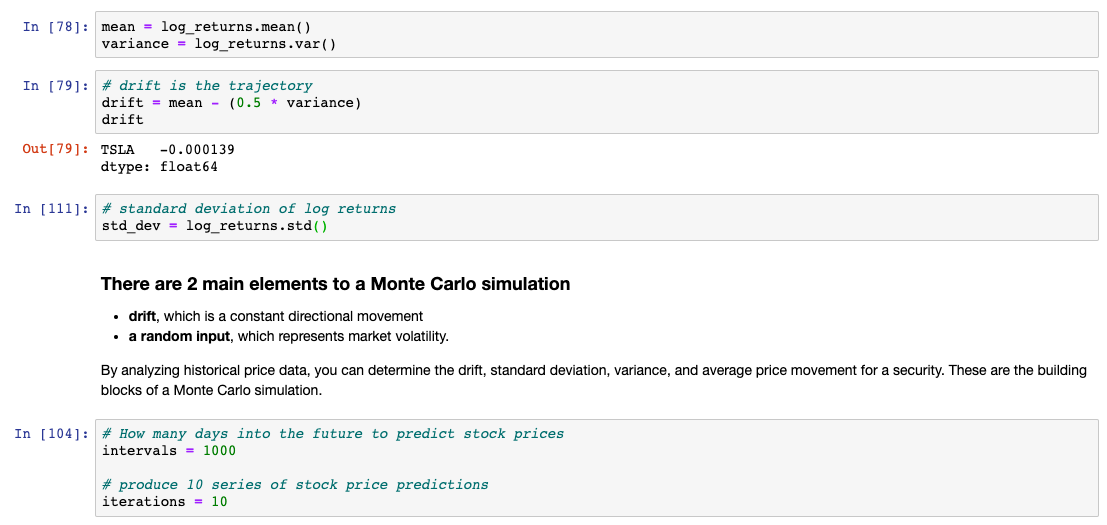Click the 'variance = log_returns.var()' line

pos(218,44)
